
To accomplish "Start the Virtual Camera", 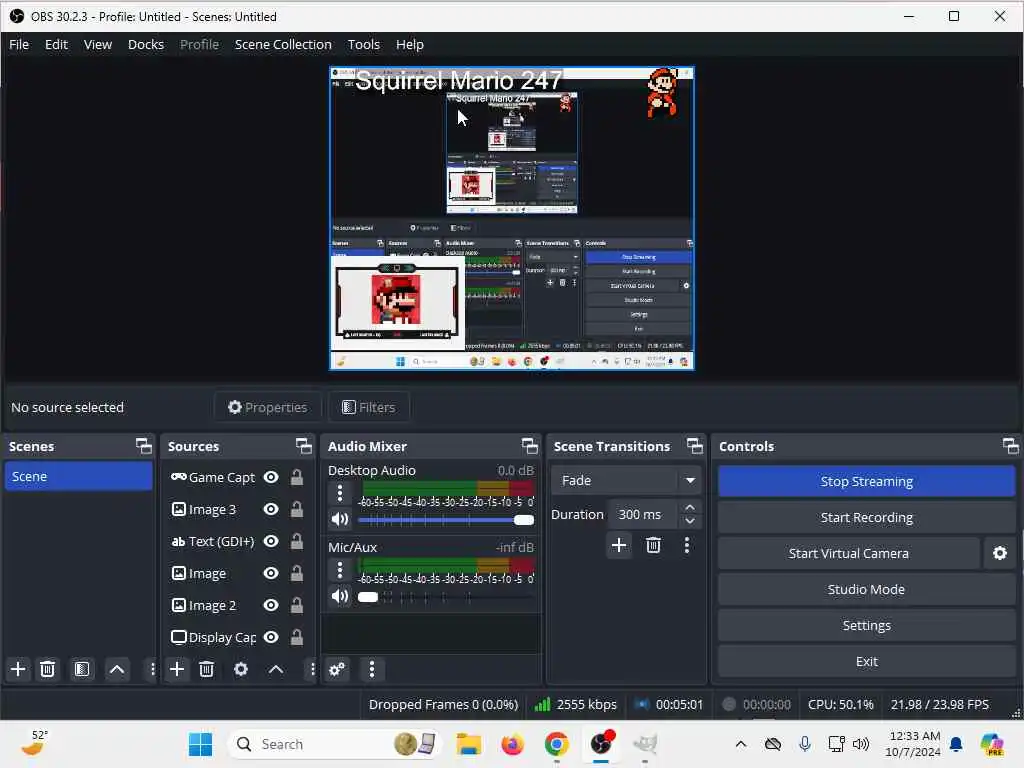I will point(848,553).
